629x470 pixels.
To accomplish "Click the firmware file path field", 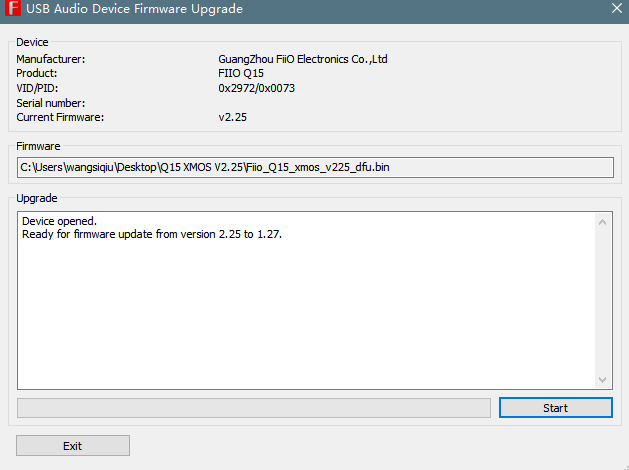I will tap(314, 167).
